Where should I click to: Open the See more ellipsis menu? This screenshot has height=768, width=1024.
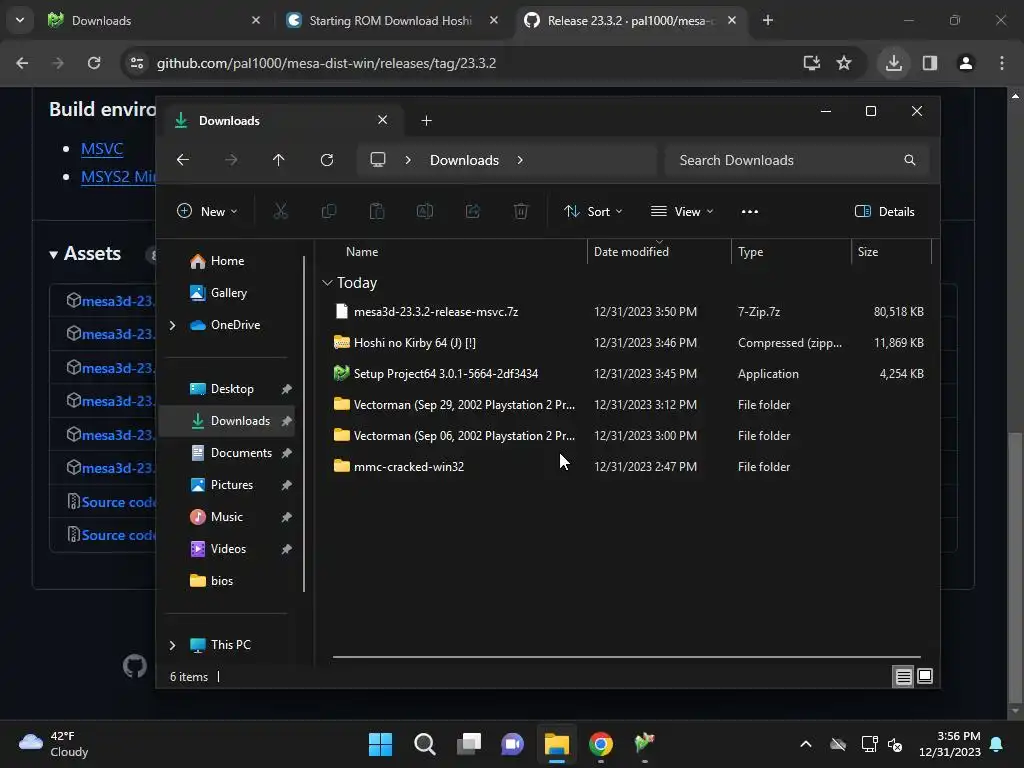coord(750,211)
